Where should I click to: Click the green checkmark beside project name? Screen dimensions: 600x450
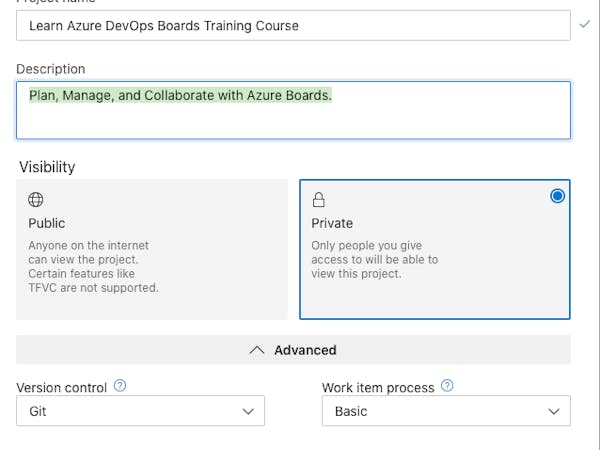coord(584,24)
